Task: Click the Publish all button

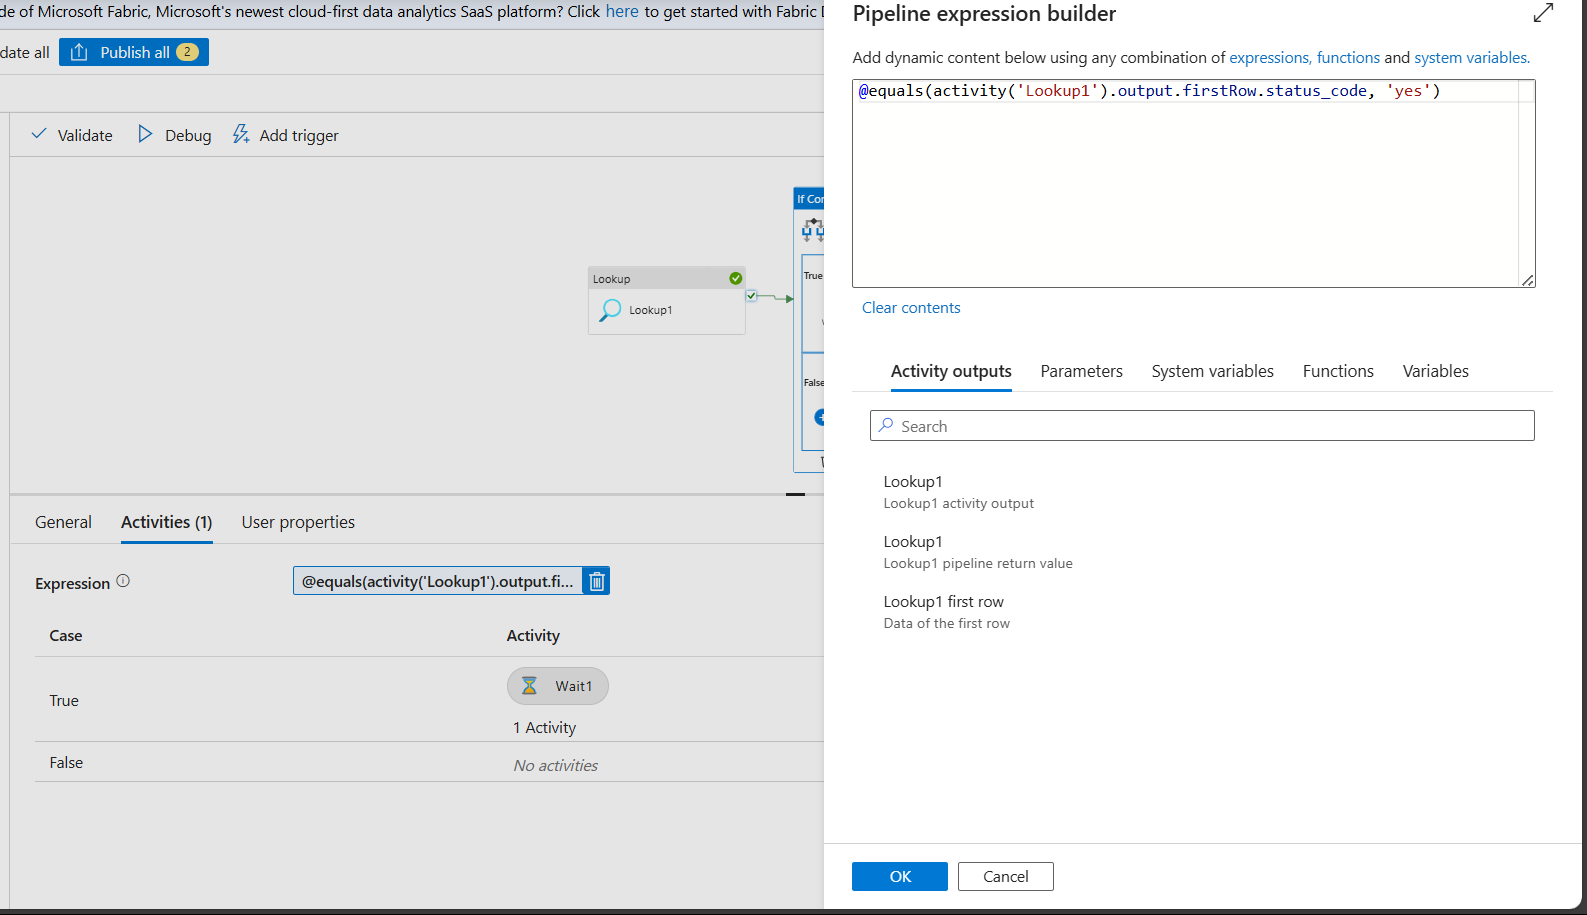Action: point(134,52)
